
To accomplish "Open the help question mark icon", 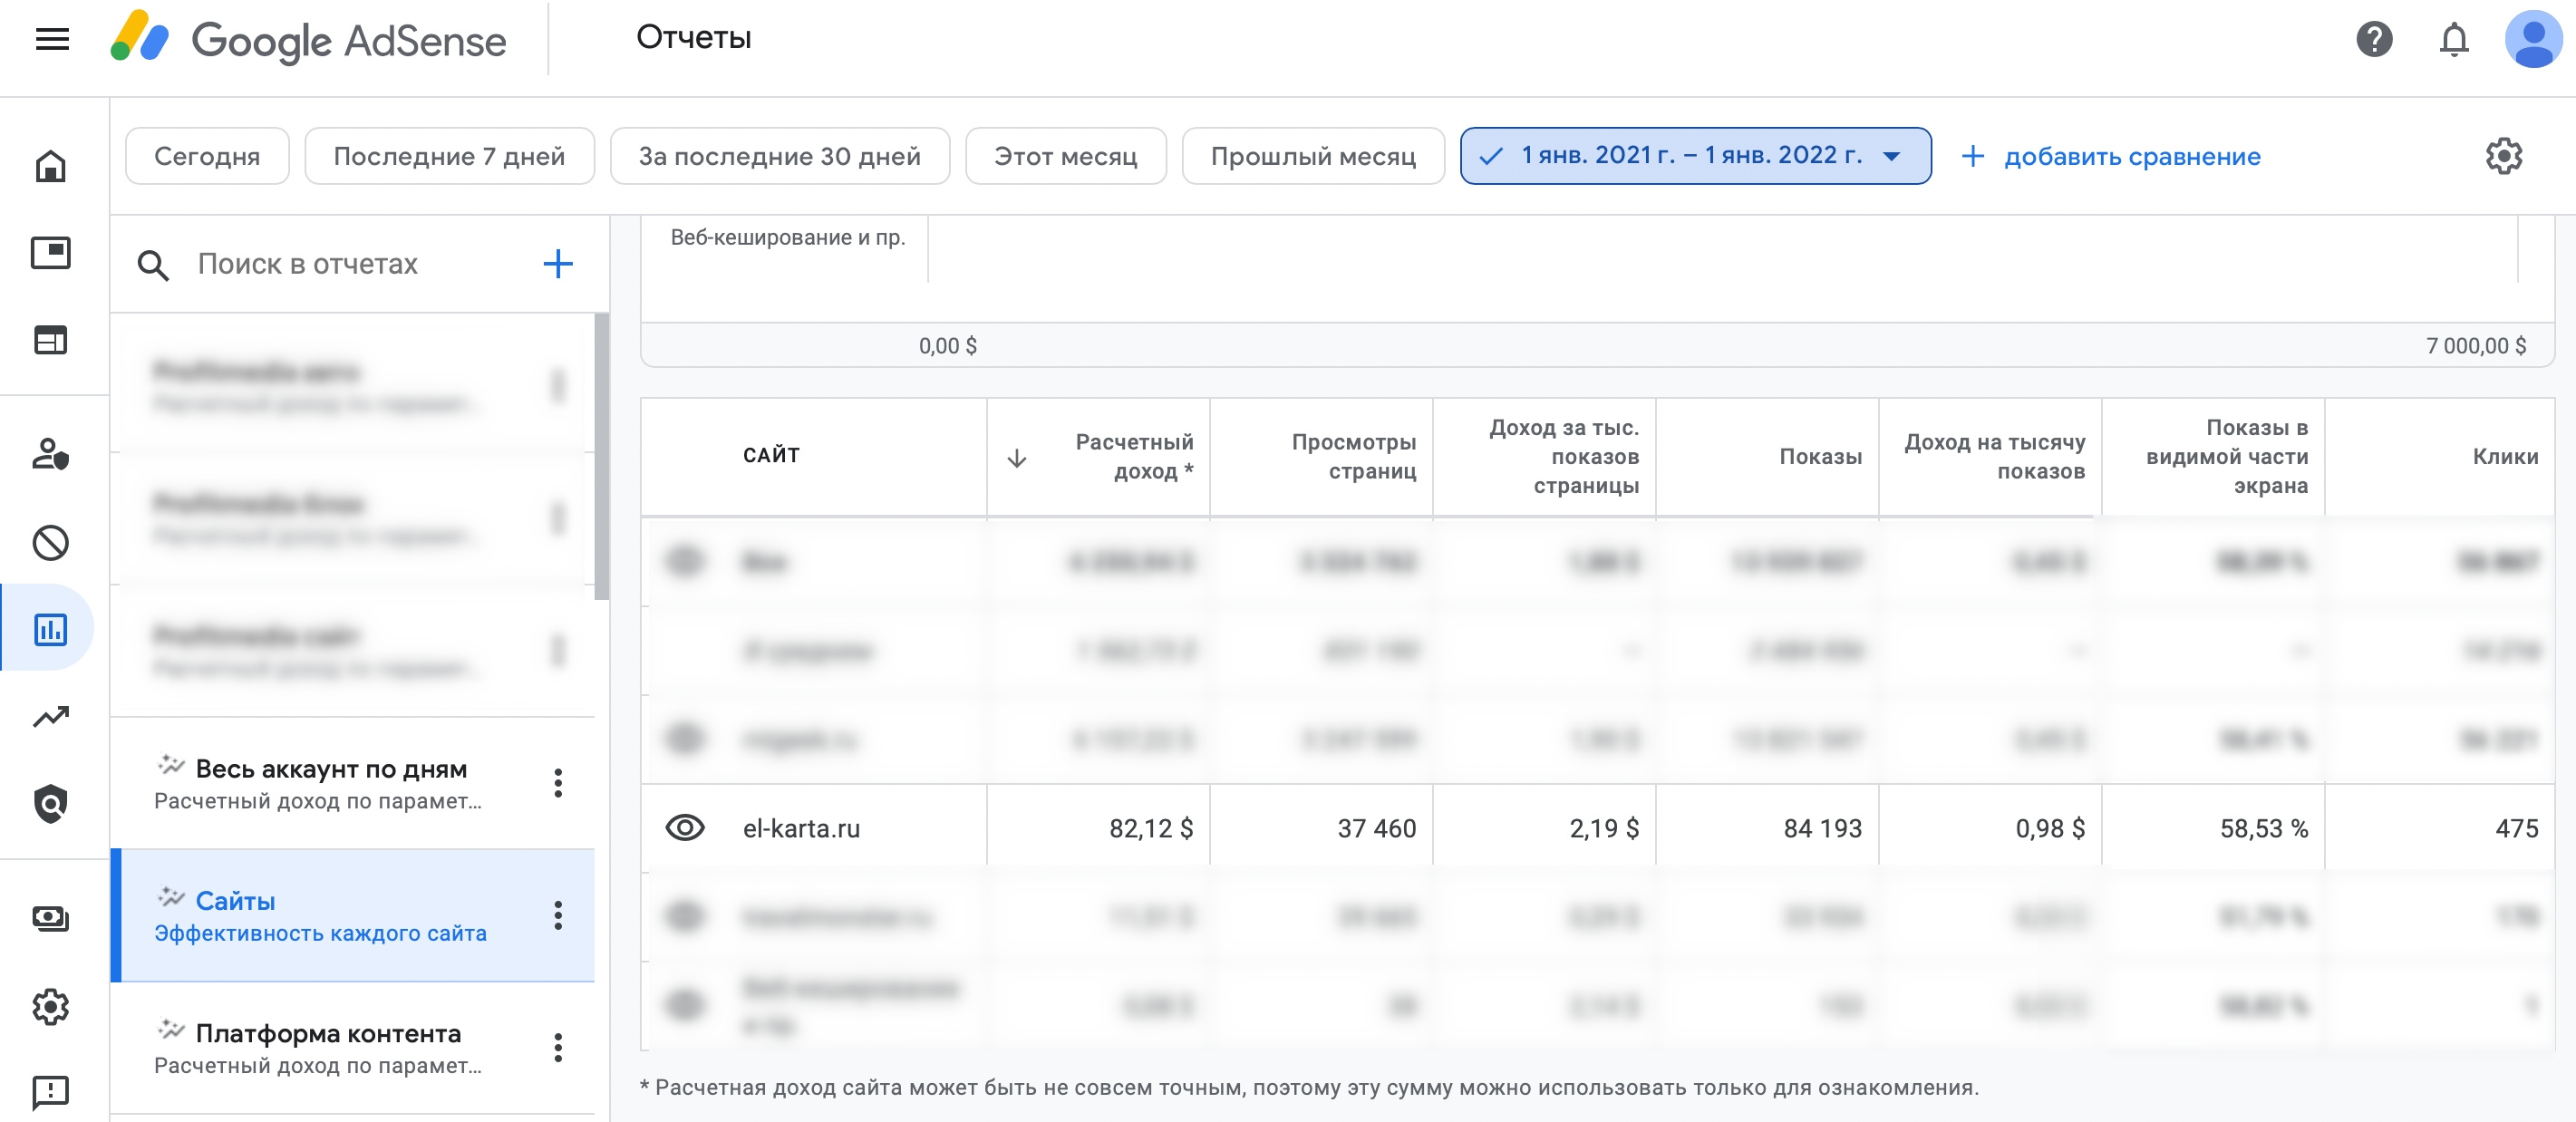I will click(x=2373, y=40).
